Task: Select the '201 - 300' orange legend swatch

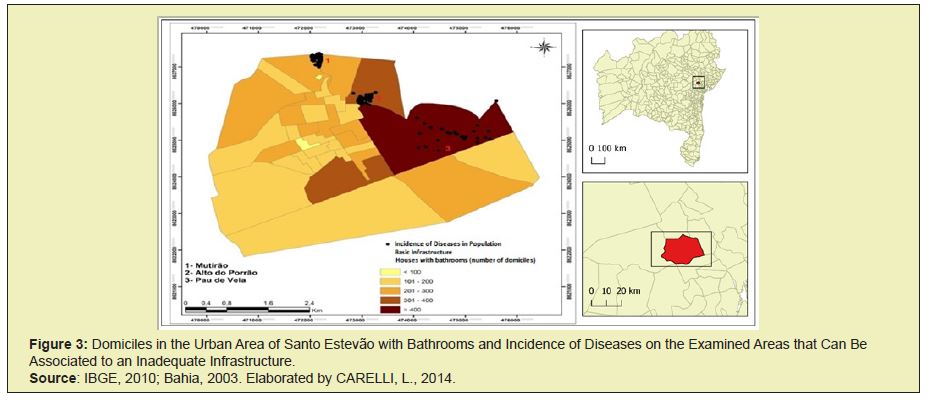Action: (392, 291)
